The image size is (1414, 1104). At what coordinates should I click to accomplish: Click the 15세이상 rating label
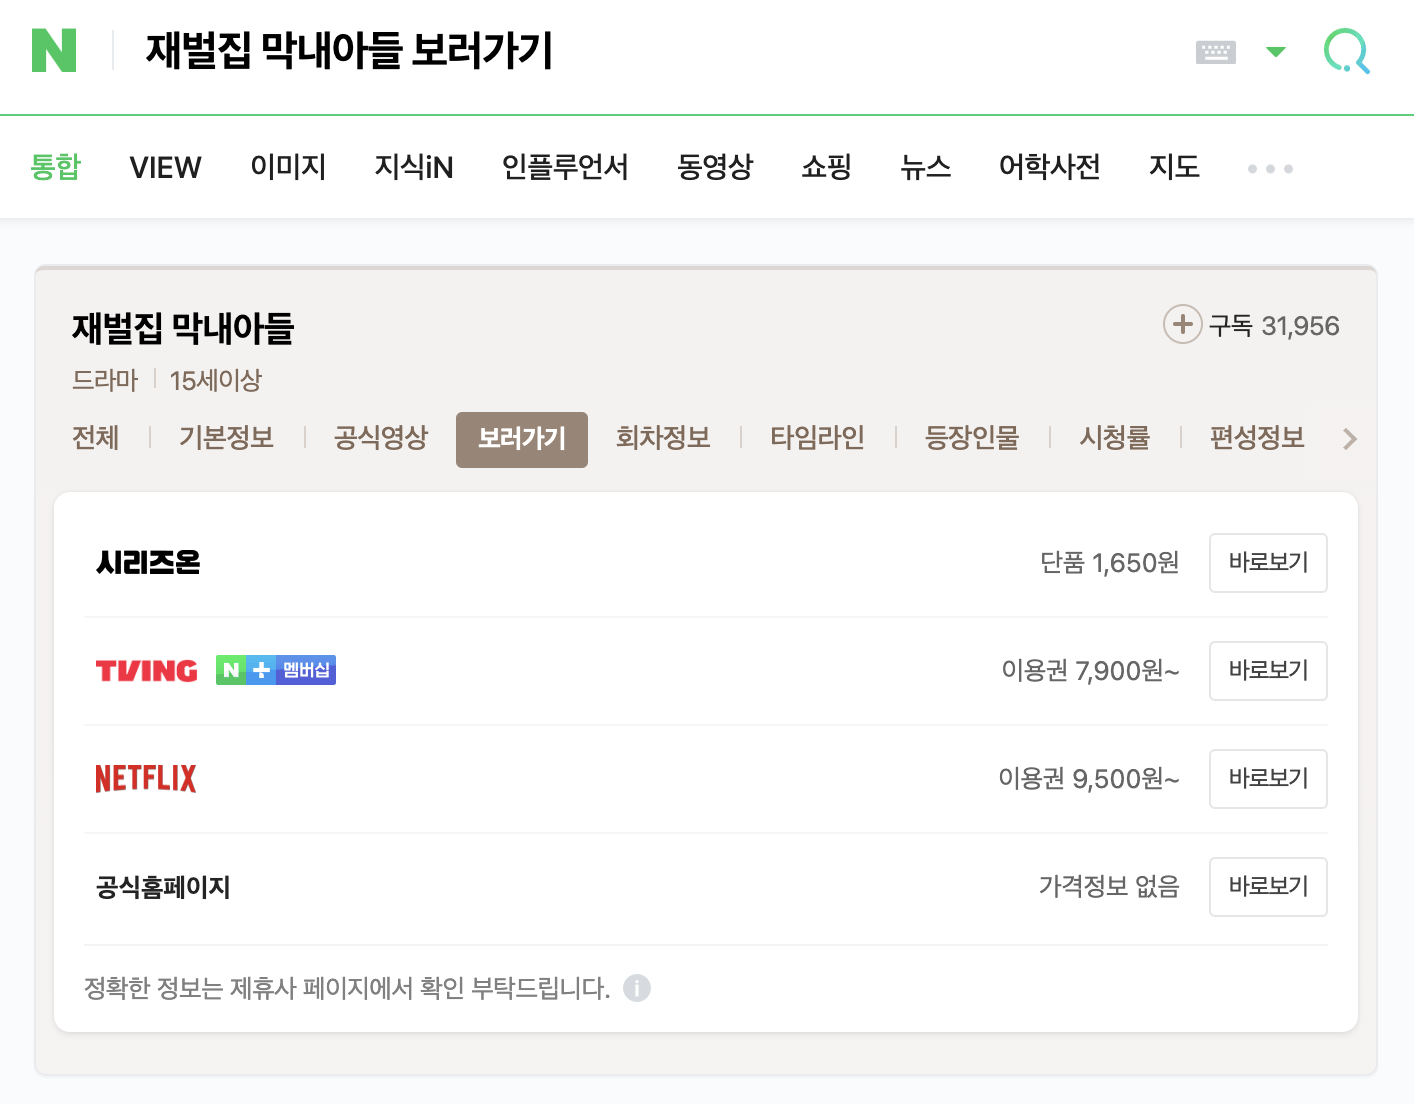pyautogui.click(x=216, y=380)
